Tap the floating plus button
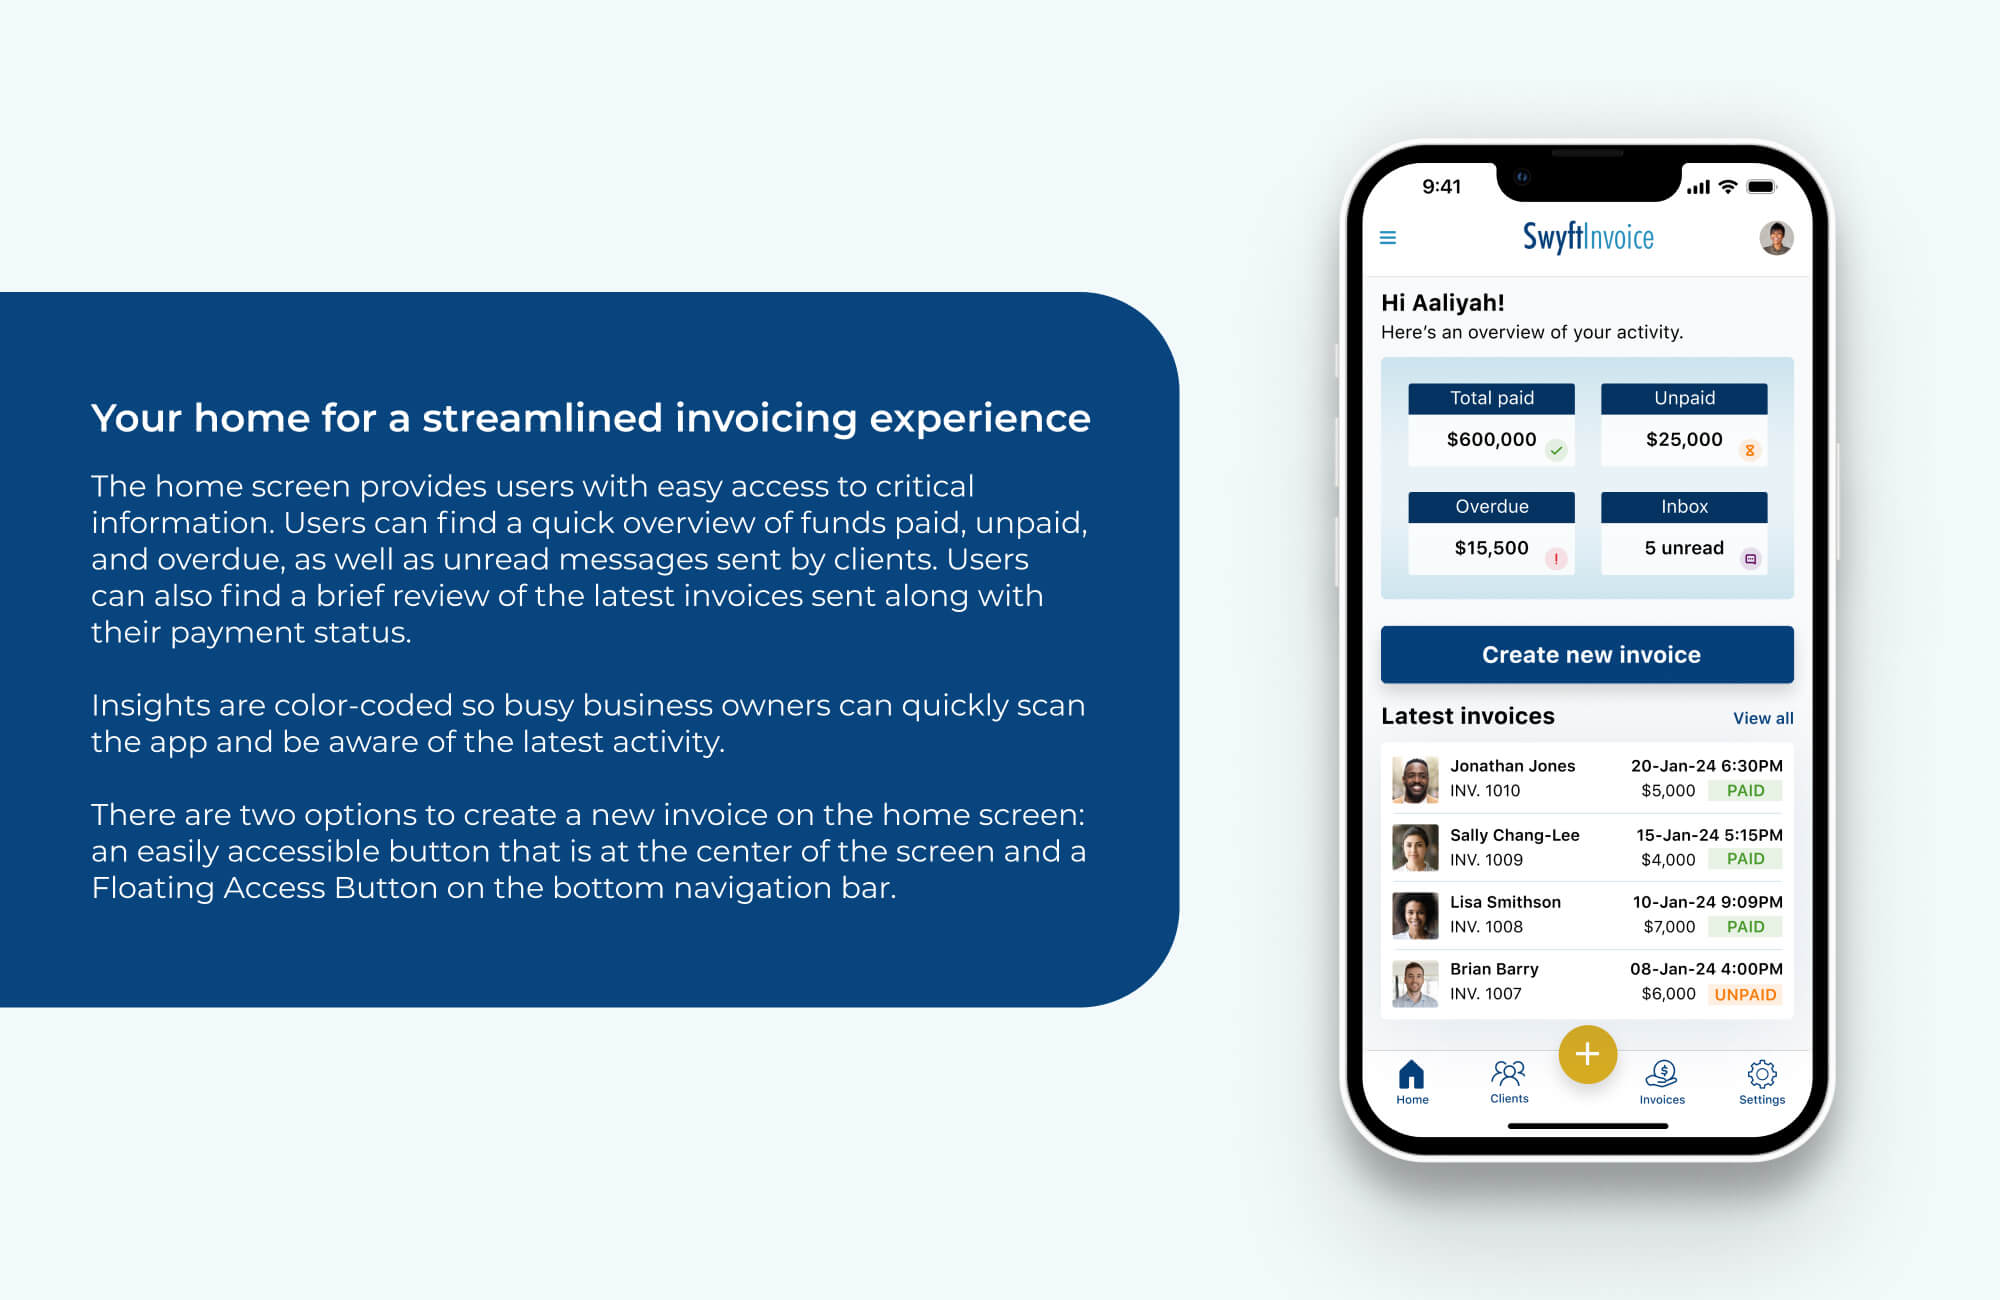2000x1300 pixels. coord(1587,1055)
